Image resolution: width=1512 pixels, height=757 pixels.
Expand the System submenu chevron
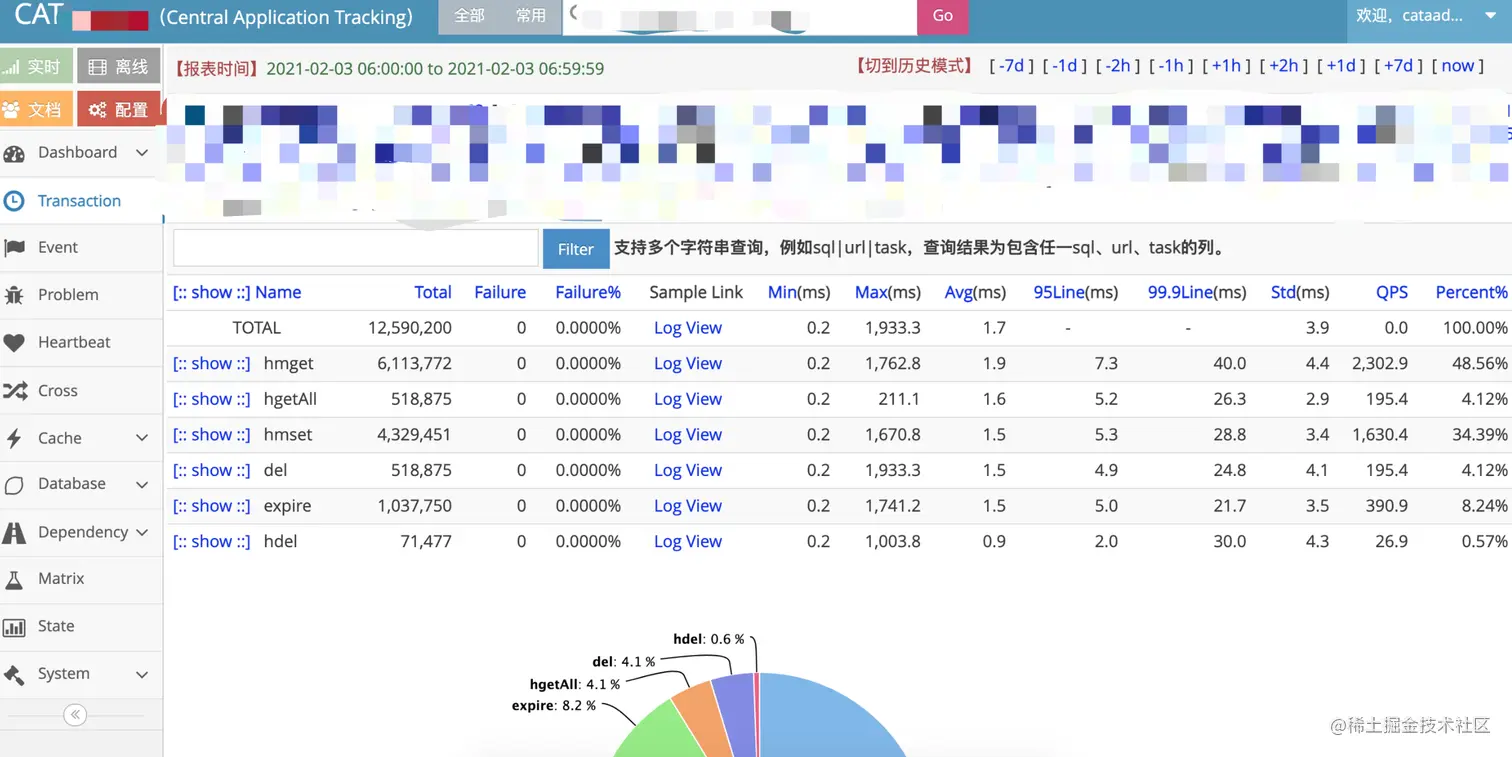142,674
